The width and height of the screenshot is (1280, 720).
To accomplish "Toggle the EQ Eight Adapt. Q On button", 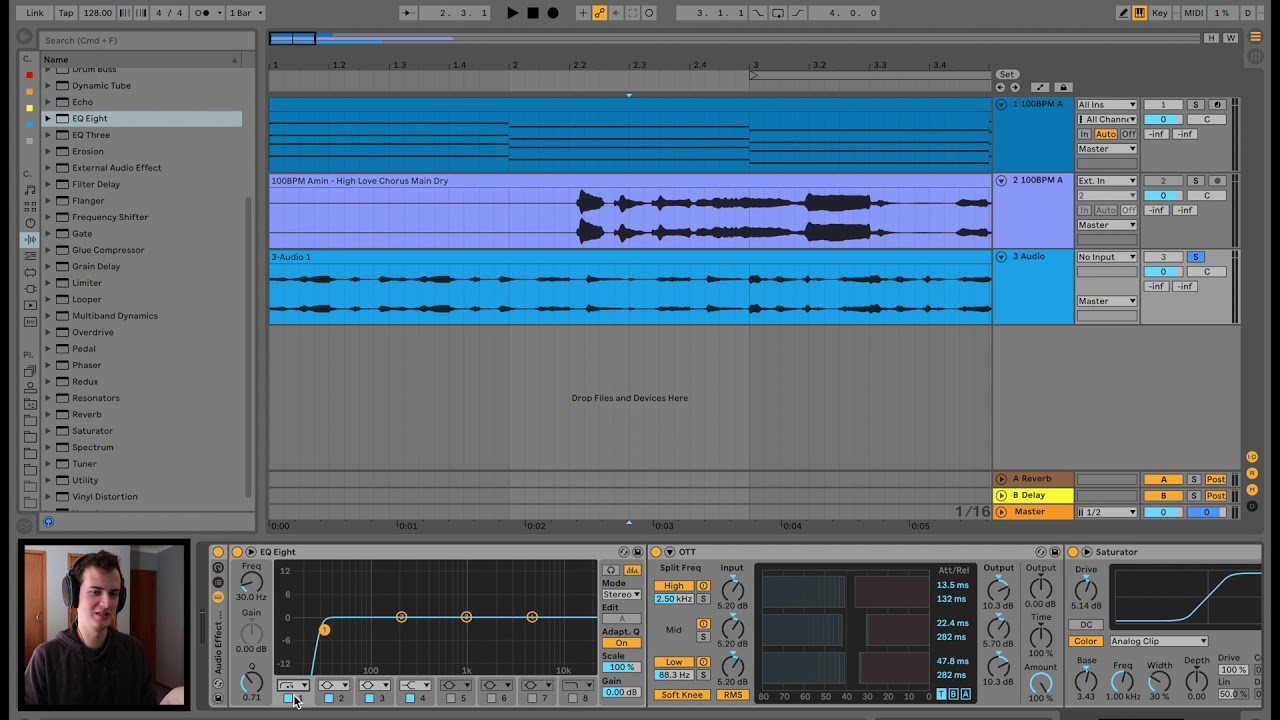I will [621, 643].
